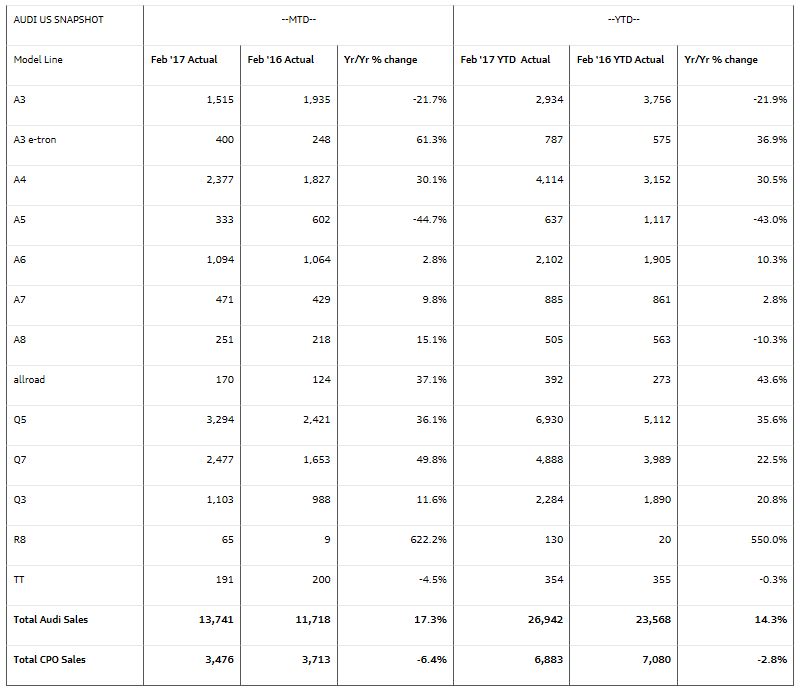Click the Feb '17 Actual column header
The image size is (800, 693).
(184, 59)
